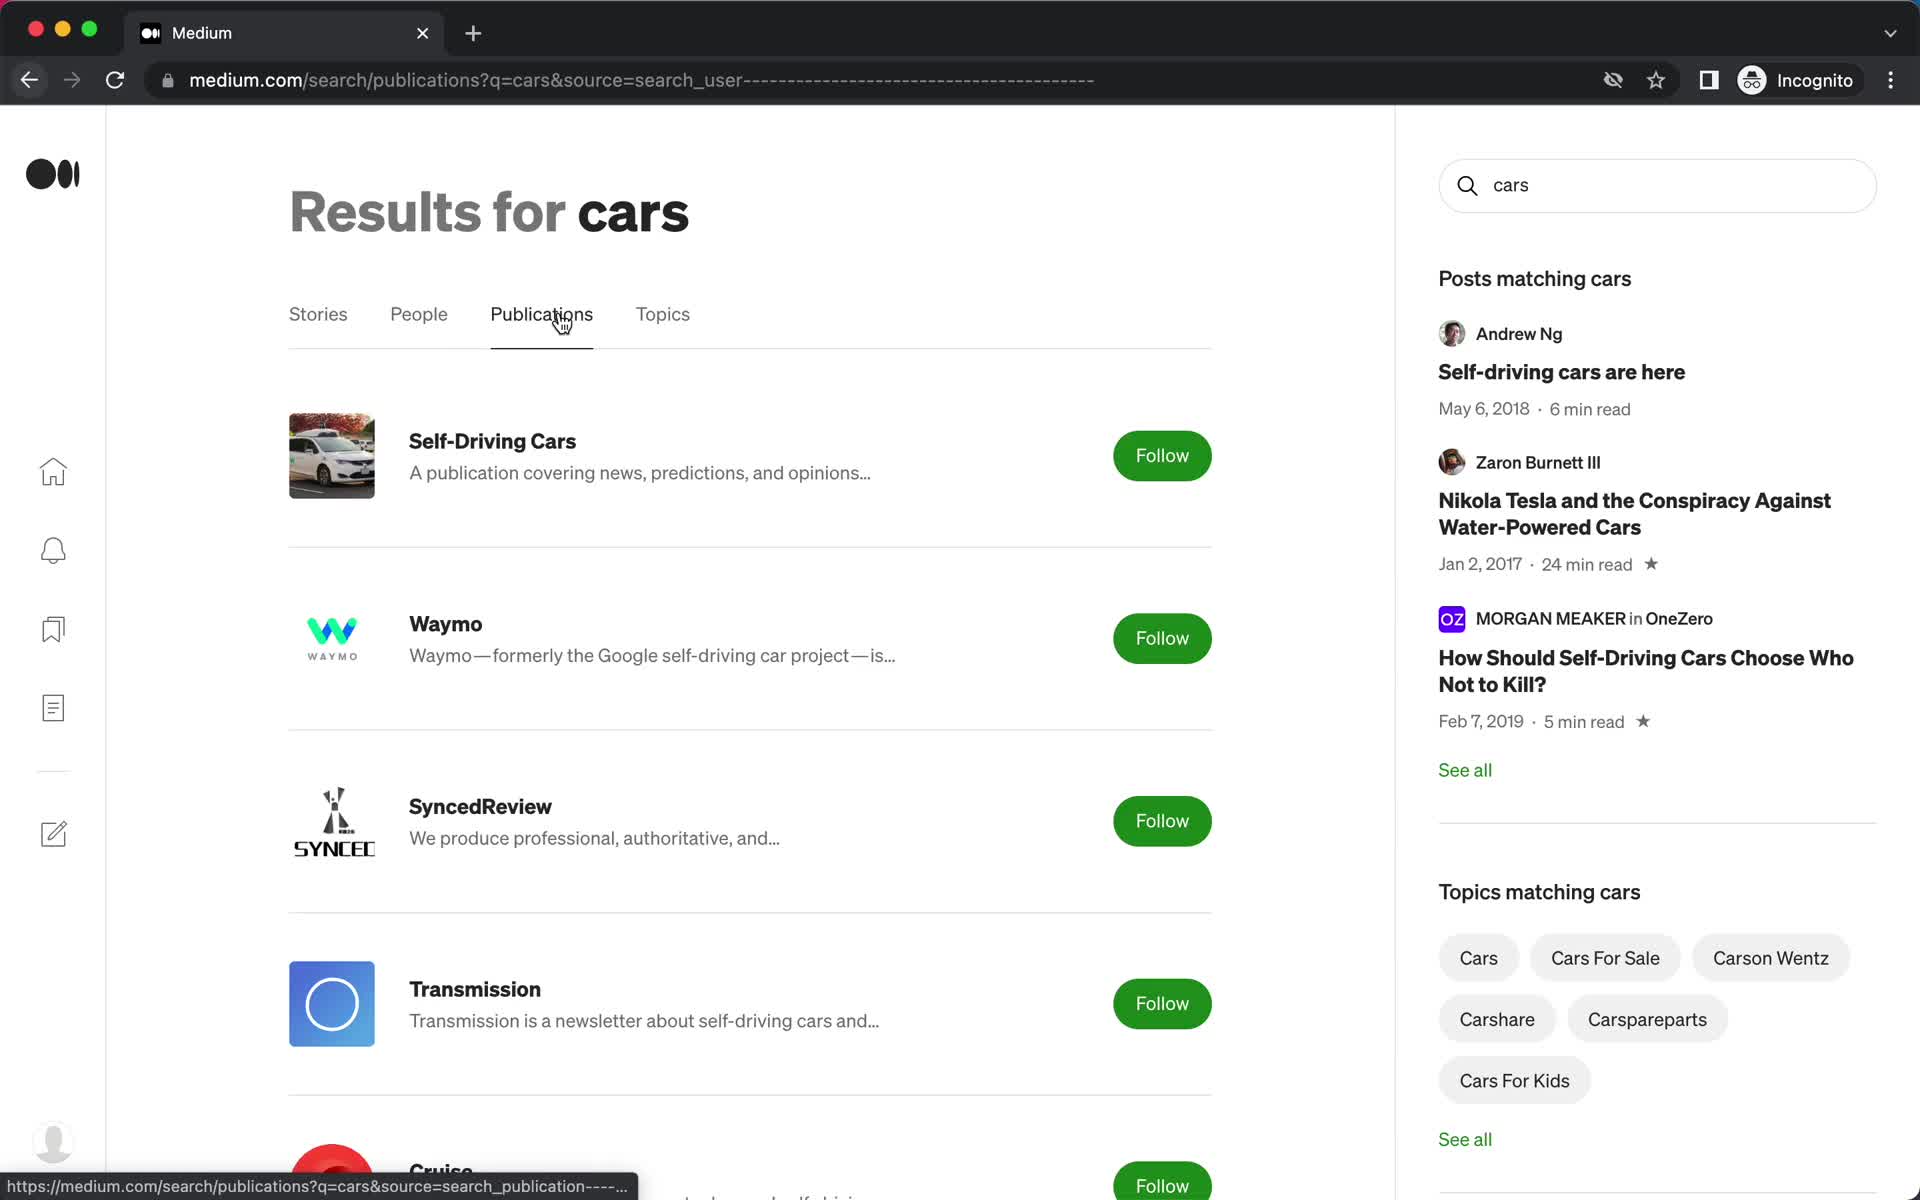Click See all under Topics matching cars

1465,1138
